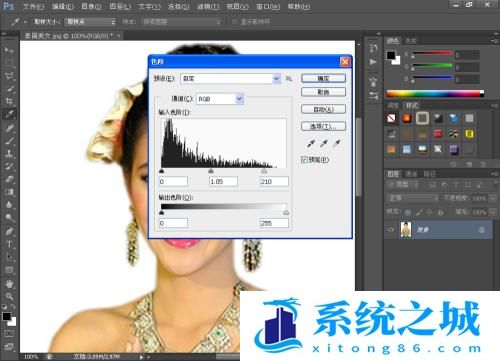Image resolution: width=500 pixels, height=361 pixels.
Task: Toggle lock transparent pixels
Action: coord(408,212)
